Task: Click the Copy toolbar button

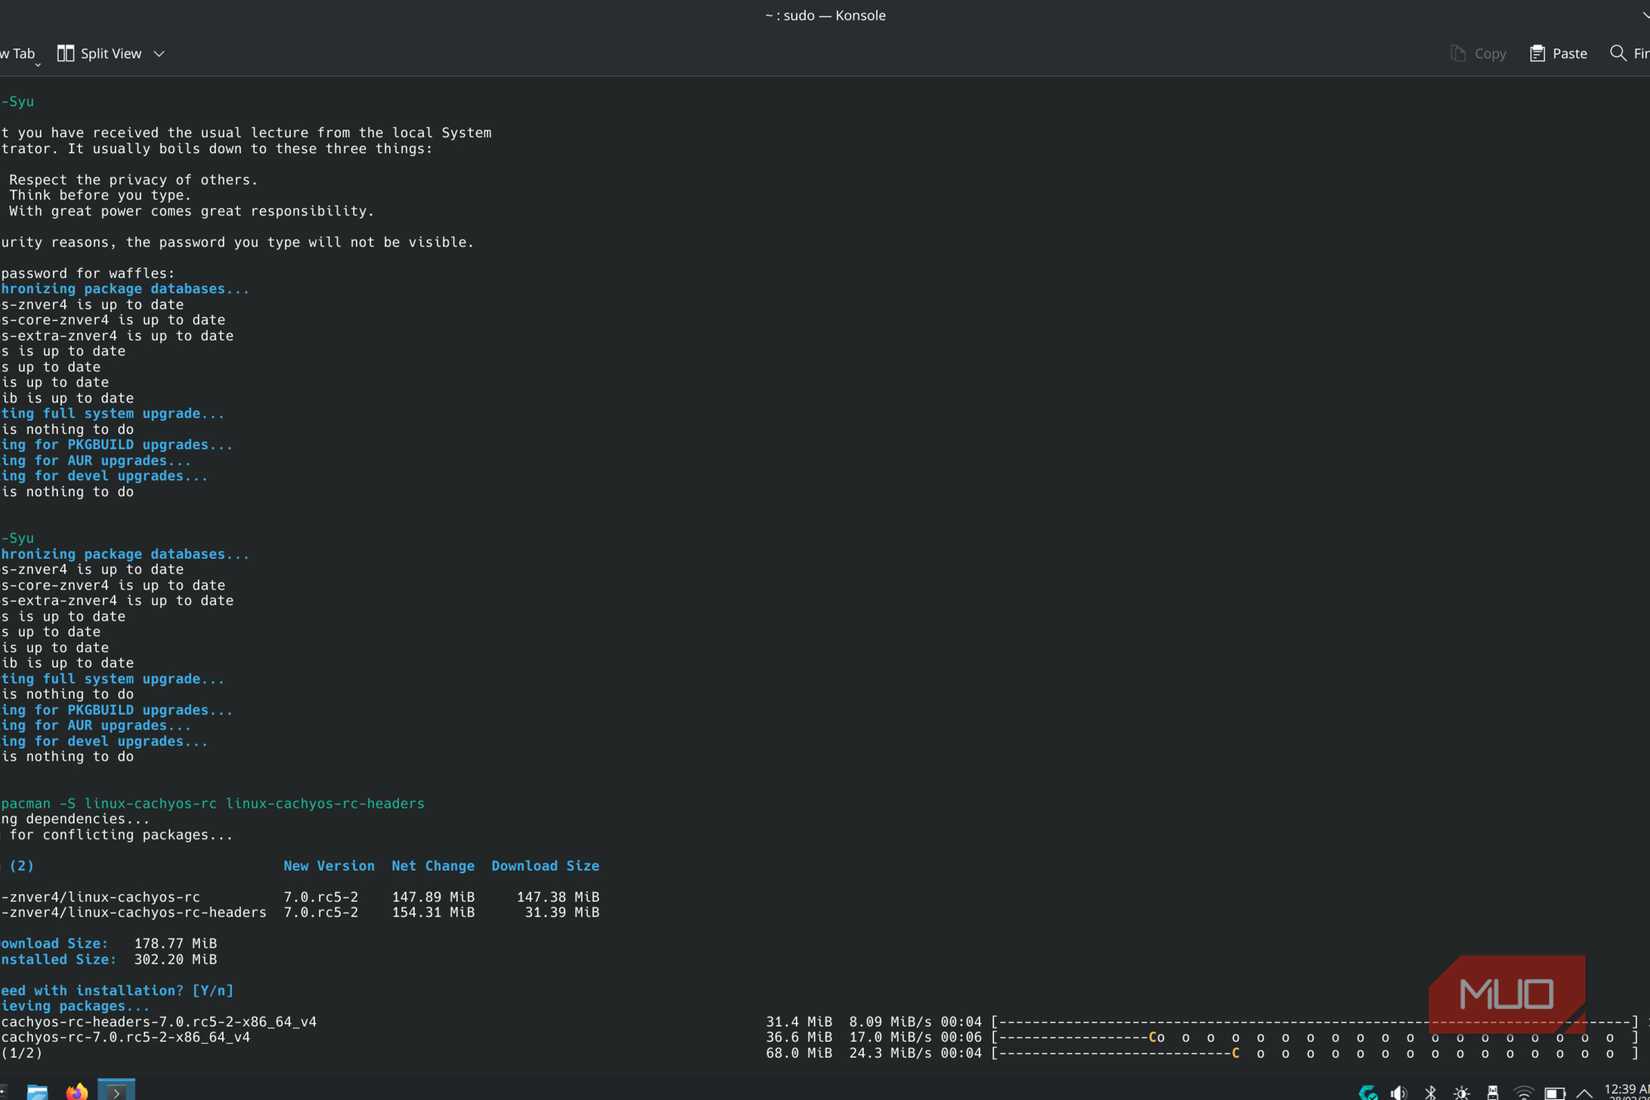Action: (x=1478, y=53)
